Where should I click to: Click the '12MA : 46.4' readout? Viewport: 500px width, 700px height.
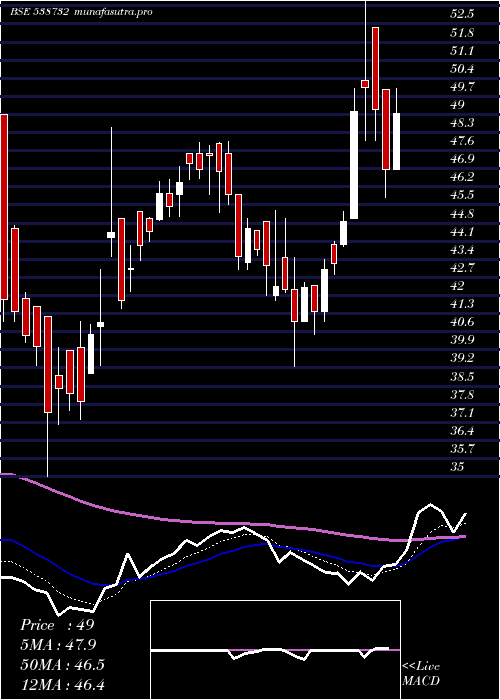[x=63, y=684]
